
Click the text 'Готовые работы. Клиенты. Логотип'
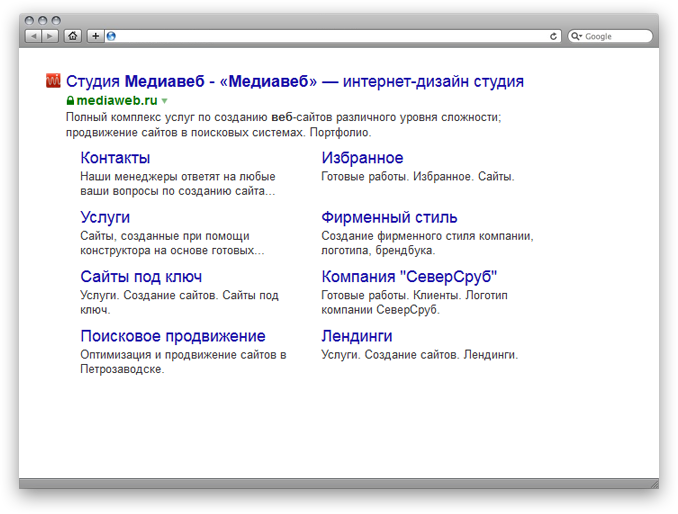coord(414,295)
